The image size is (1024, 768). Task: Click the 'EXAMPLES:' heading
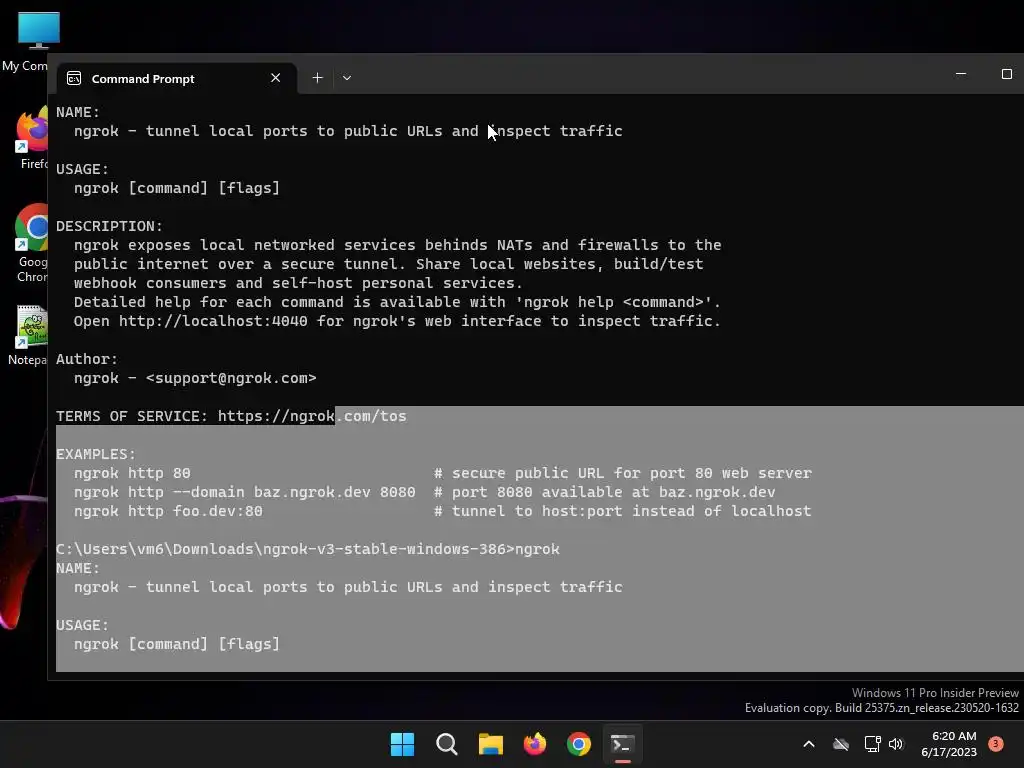pyautogui.click(x=96, y=454)
